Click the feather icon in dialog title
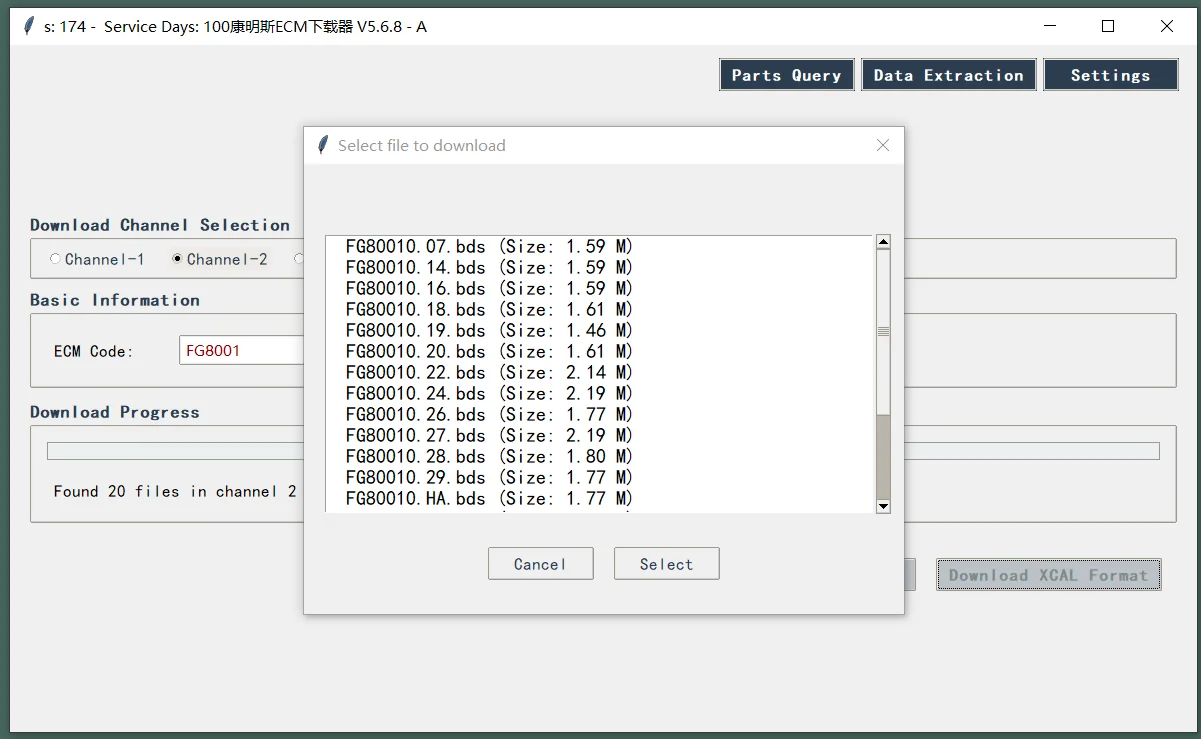Image resolution: width=1201 pixels, height=739 pixels. pyautogui.click(x=323, y=145)
